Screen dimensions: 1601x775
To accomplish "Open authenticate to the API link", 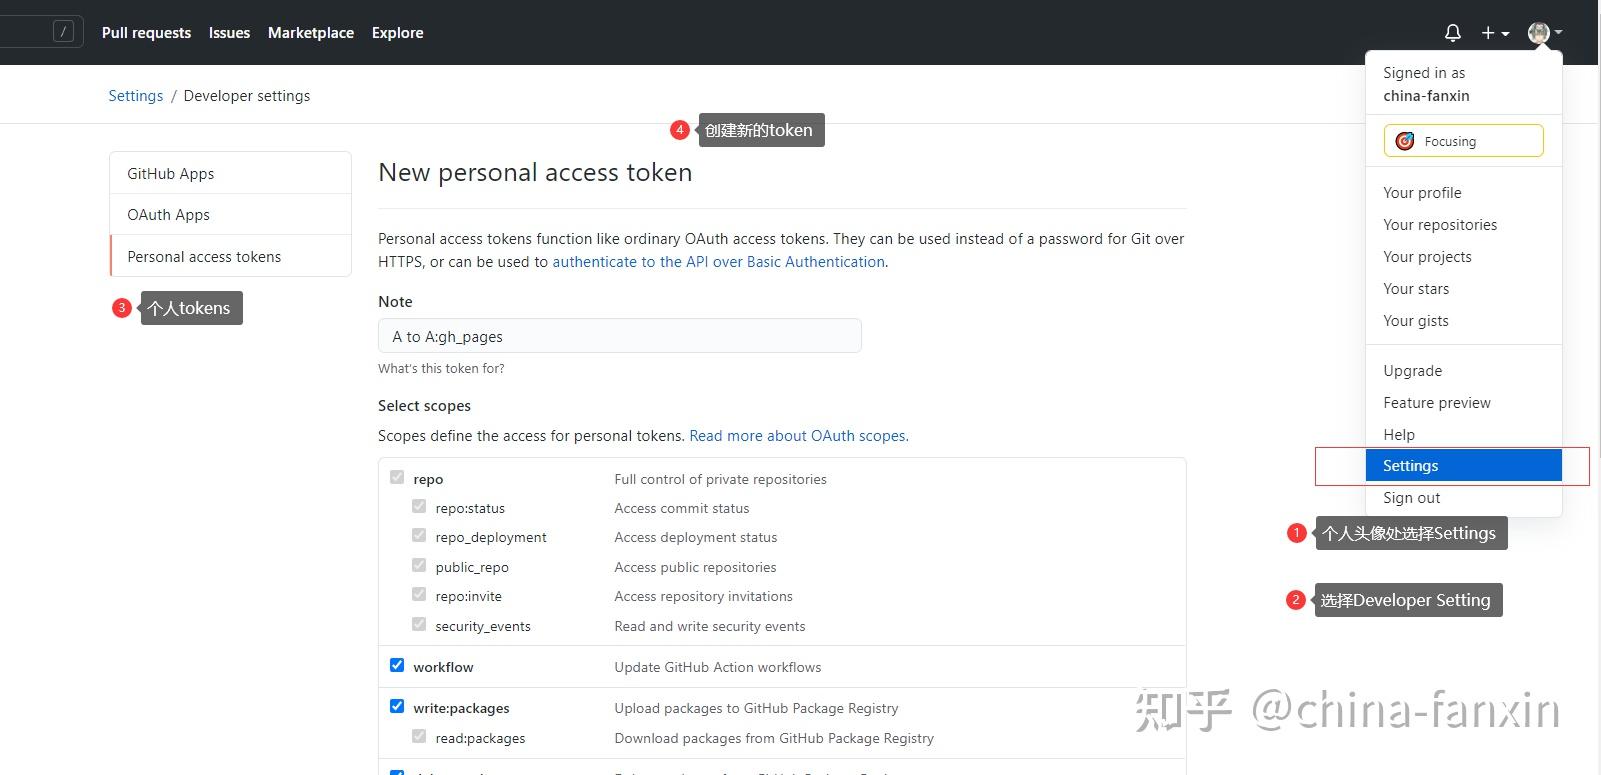I will [x=718, y=262].
